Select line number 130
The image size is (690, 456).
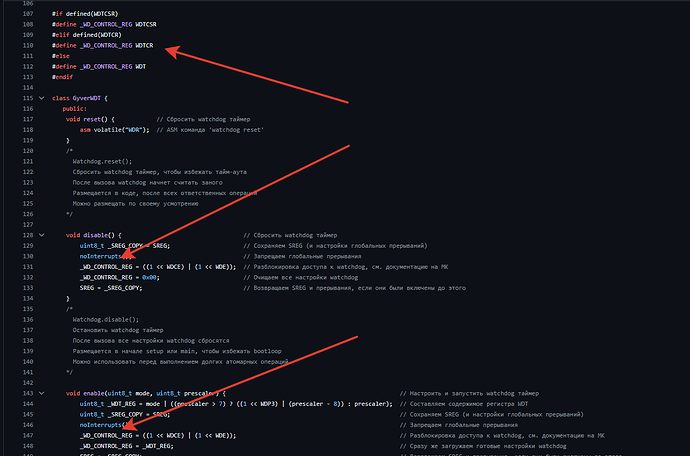coord(28,256)
